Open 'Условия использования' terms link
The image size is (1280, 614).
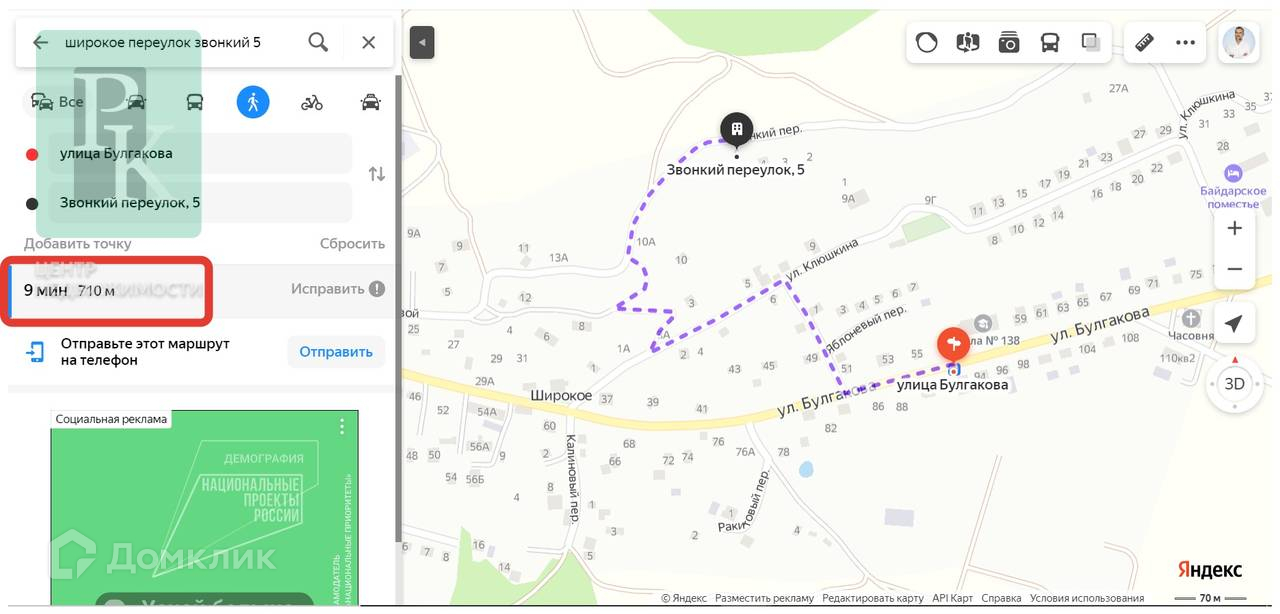tap(1087, 598)
